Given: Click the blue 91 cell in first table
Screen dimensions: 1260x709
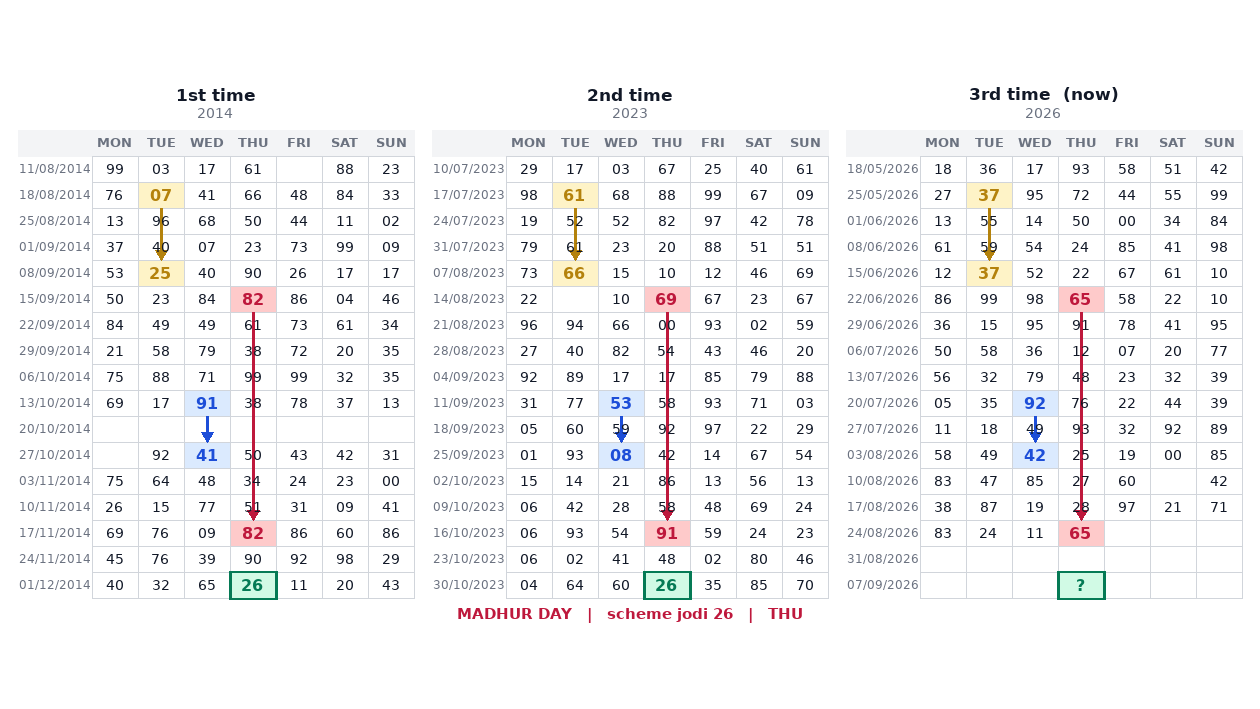Looking at the screenshot, I should [207, 403].
